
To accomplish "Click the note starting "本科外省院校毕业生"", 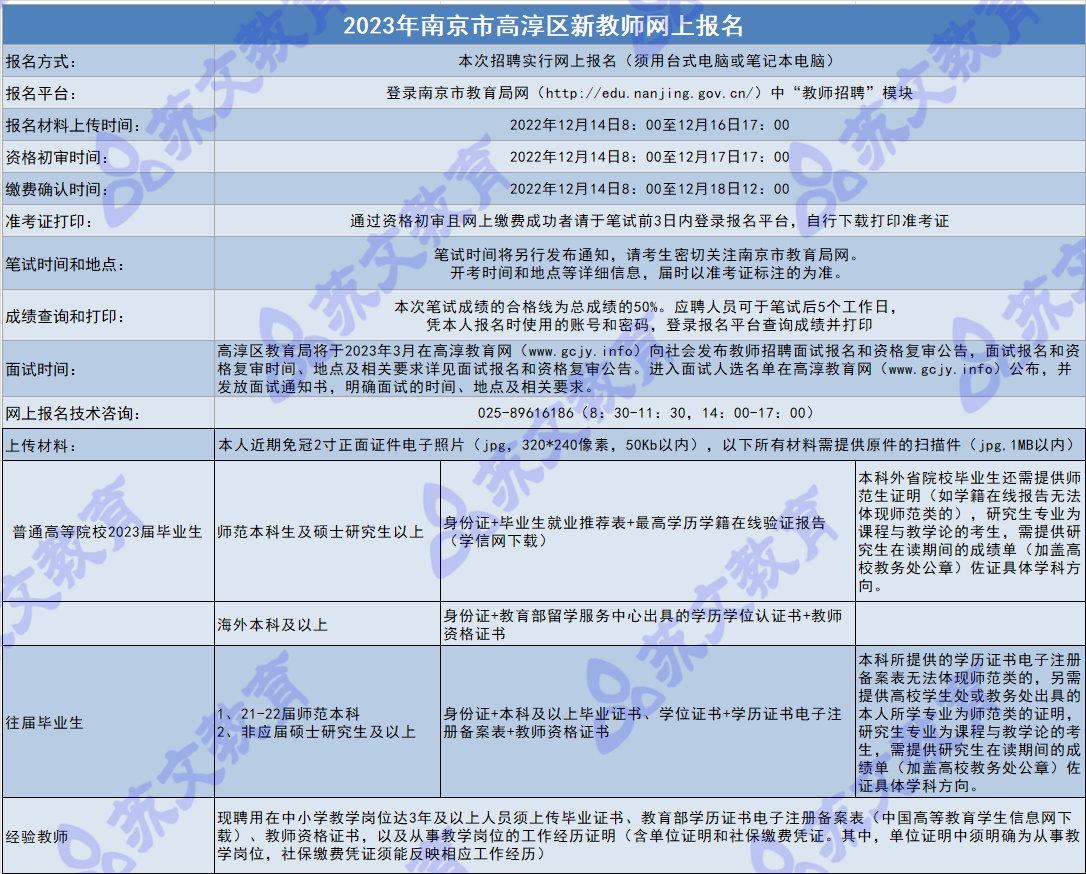I will click(x=970, y=531).
